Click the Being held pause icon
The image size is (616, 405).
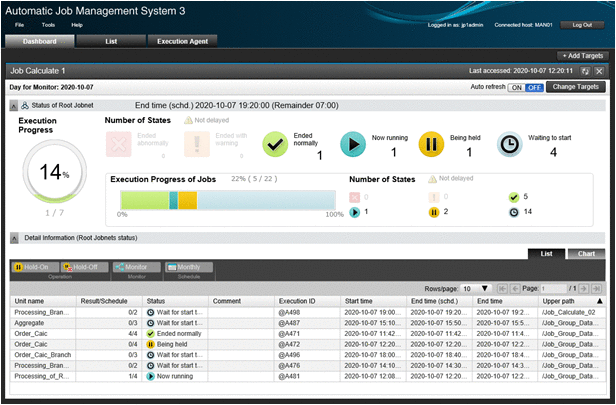click(431, 144)
